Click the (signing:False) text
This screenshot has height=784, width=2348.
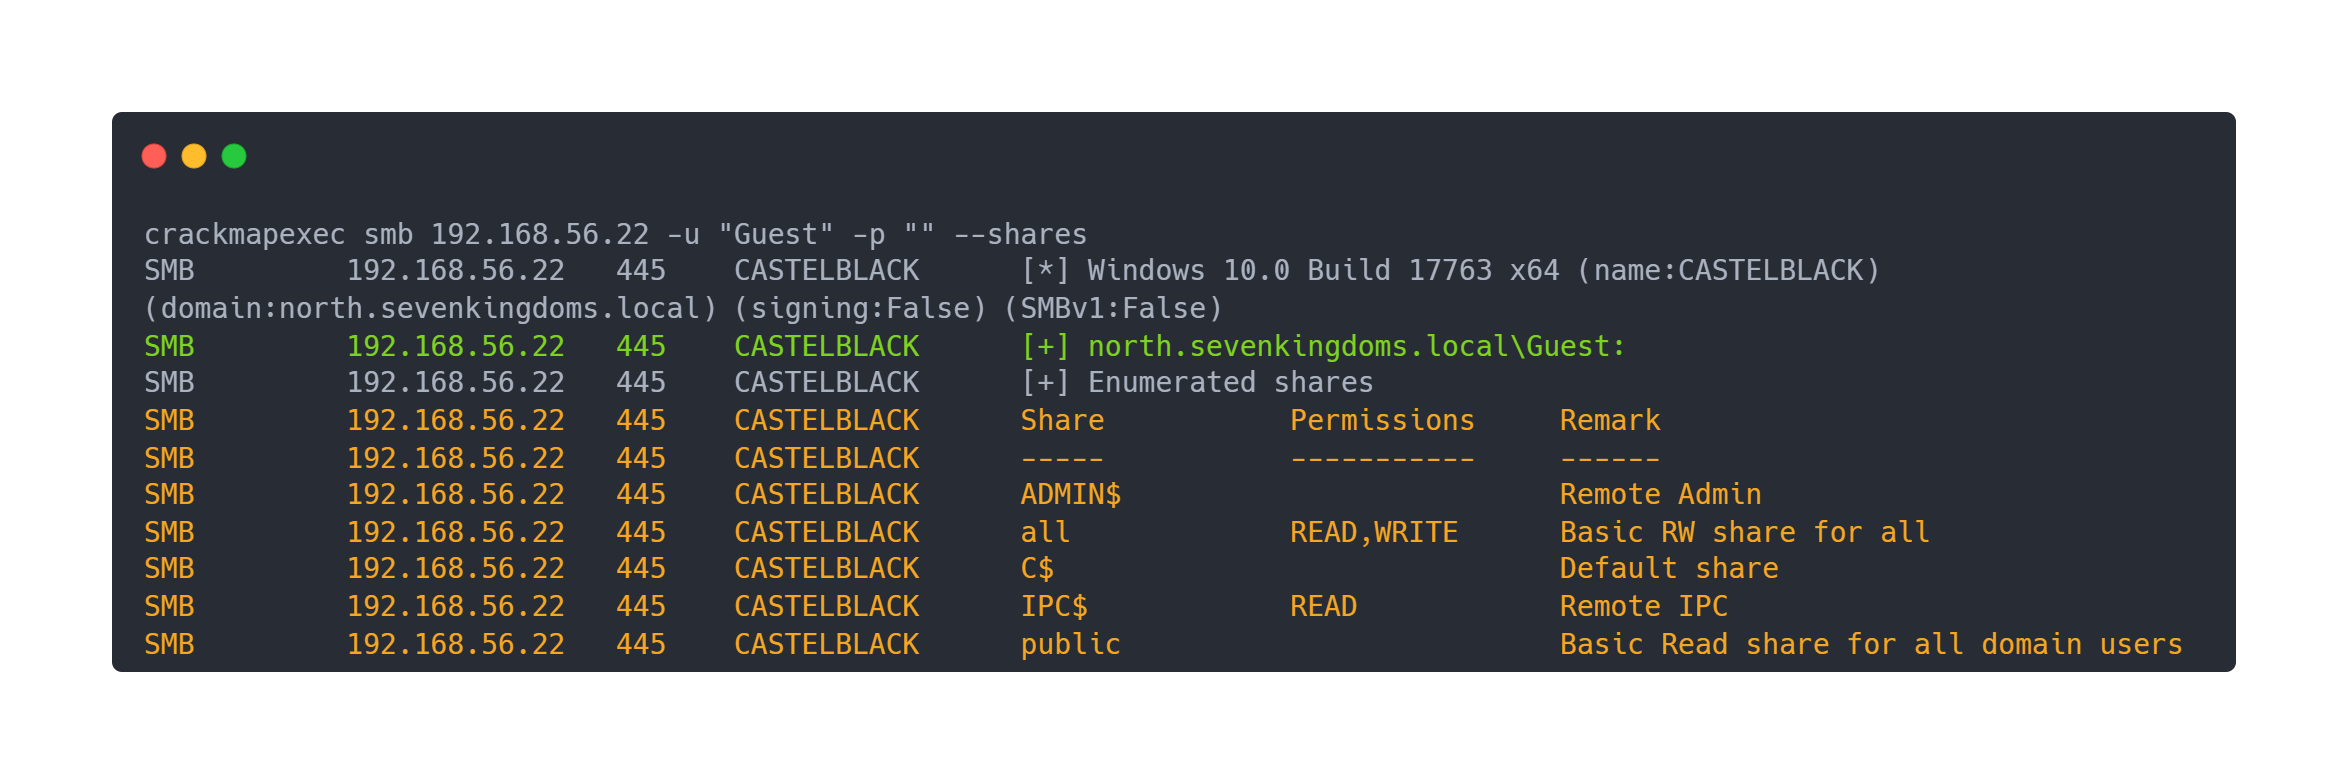(x=860, y=308)
